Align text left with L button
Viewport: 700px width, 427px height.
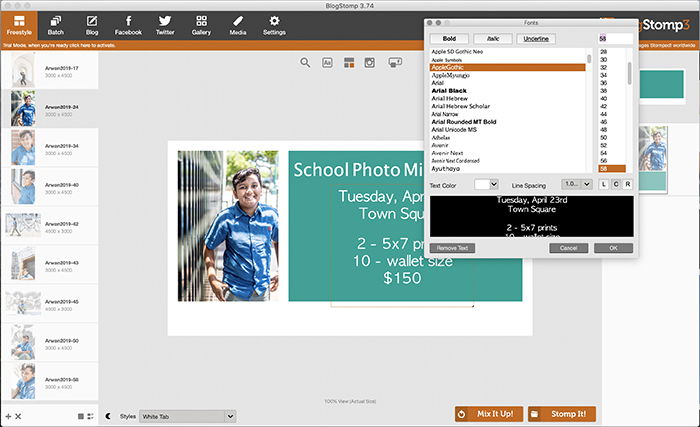604,184
